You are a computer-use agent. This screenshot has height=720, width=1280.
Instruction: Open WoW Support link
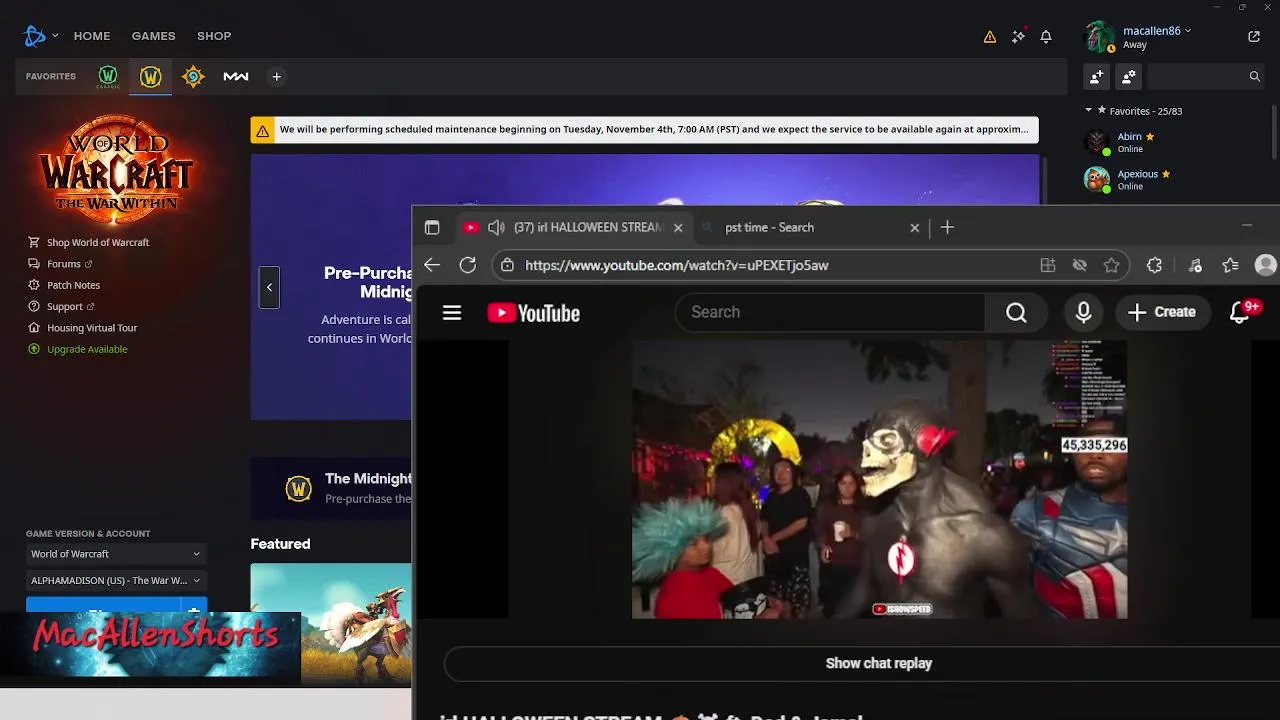65,307
